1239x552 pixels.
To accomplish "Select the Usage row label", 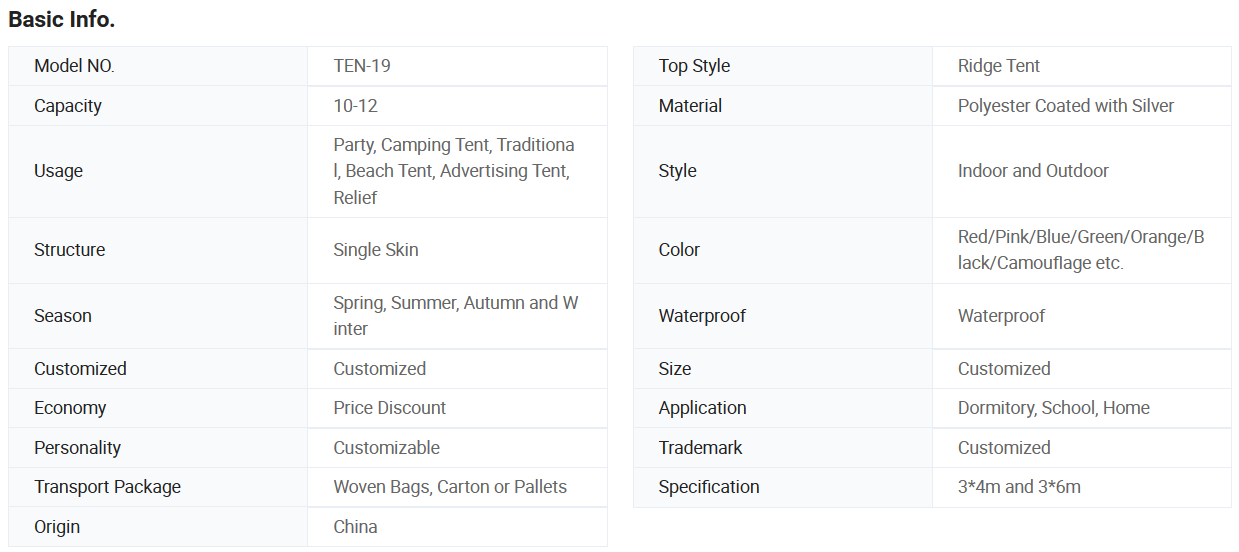I will 58,171.
